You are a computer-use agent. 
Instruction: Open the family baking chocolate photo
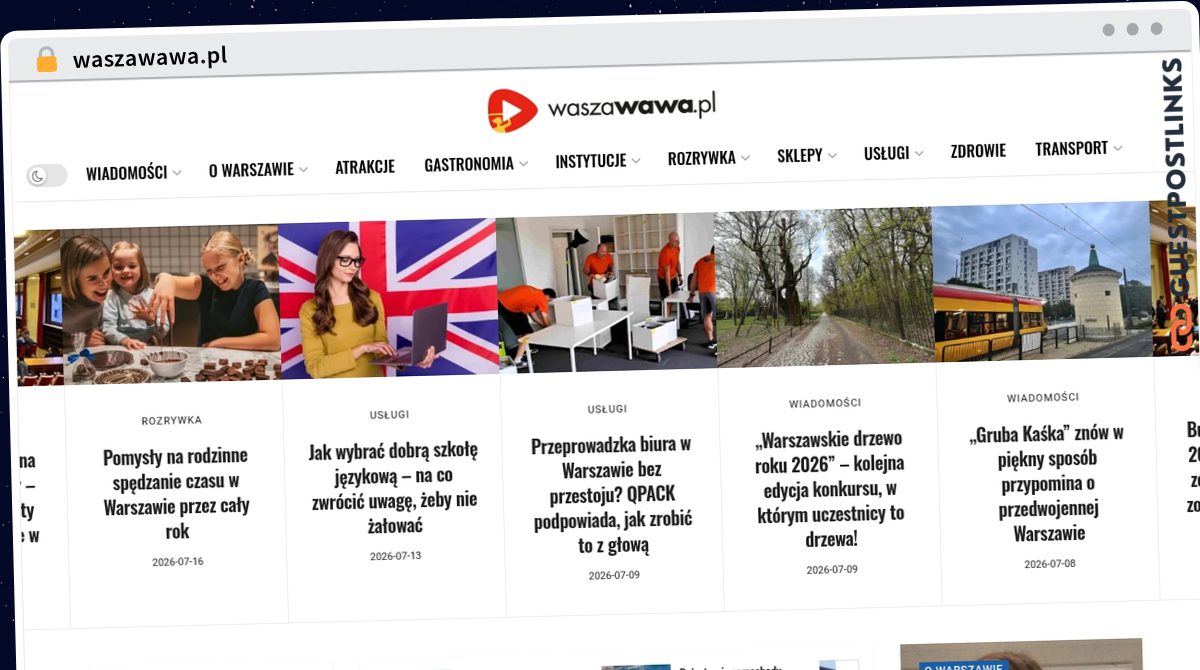click(x=170, y=303)
